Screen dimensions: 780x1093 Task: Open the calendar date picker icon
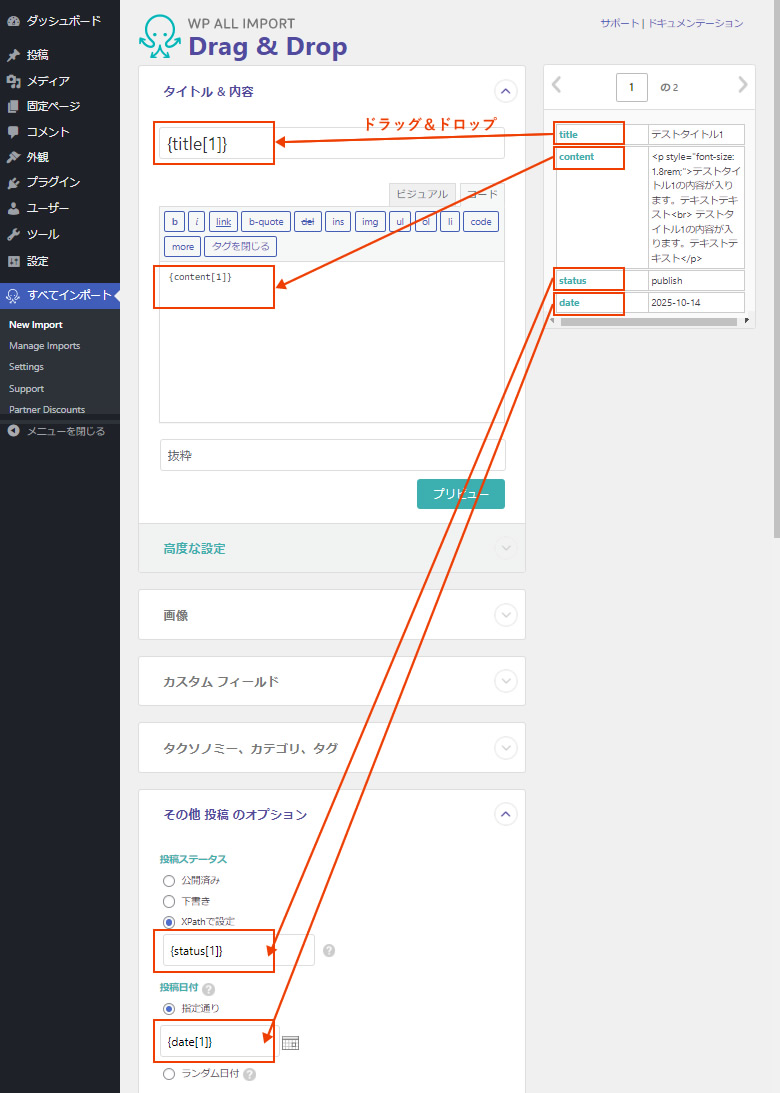pos(291,1043)
